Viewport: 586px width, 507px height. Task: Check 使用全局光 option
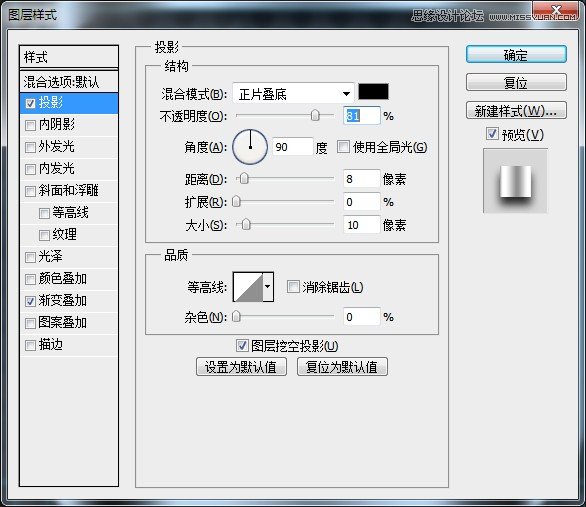pyautogui.click(x=343, y=146)
